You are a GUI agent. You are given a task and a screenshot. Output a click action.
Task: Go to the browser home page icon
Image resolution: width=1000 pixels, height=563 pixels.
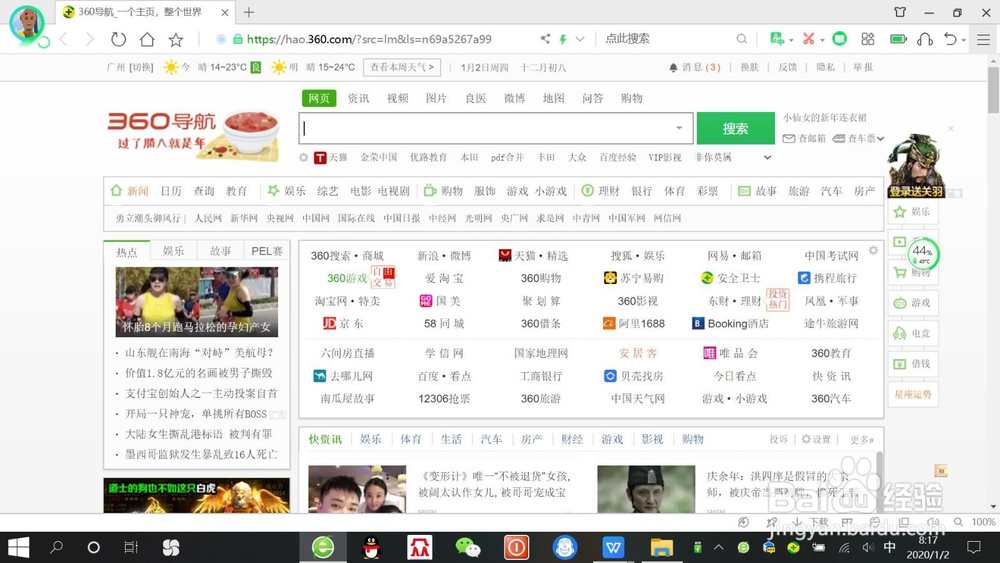tap(147, 40)
